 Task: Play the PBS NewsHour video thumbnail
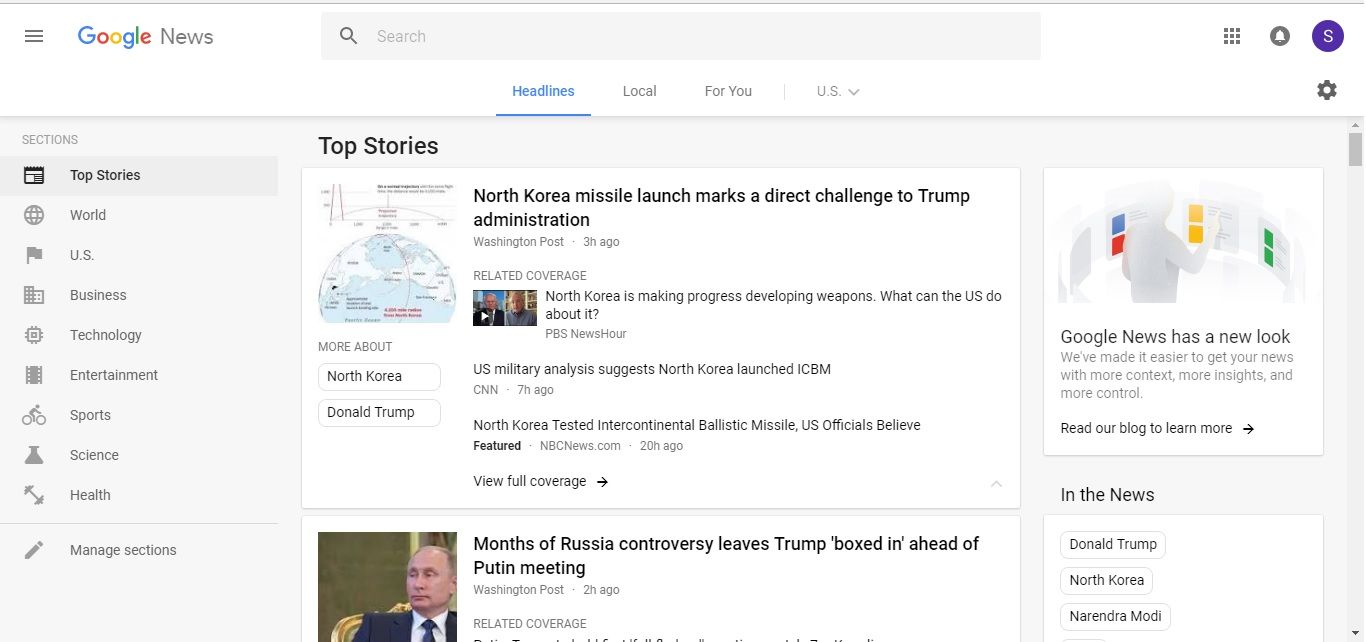504,308
